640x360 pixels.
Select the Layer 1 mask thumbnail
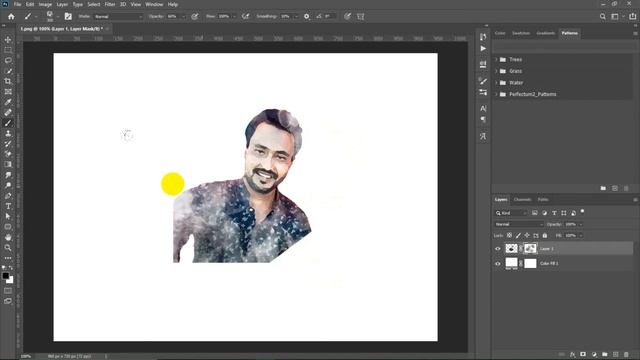530,248
